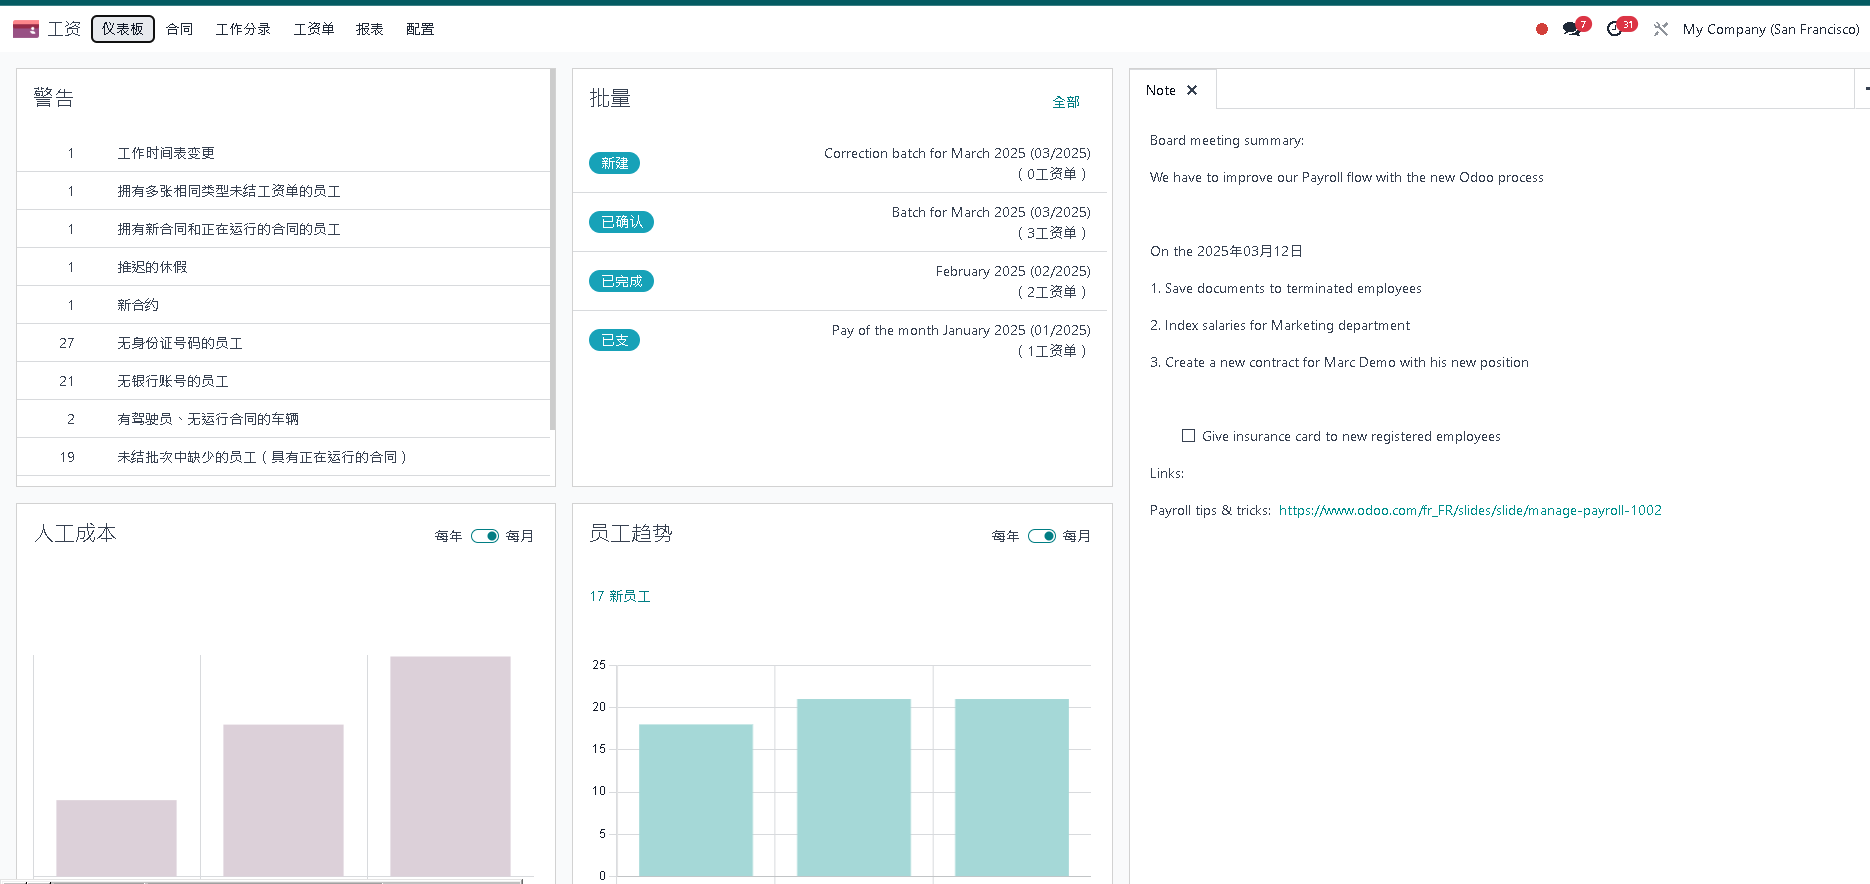1870x884 pixels.
Task: Click the red recording status dot
Action: (1541, 29)
